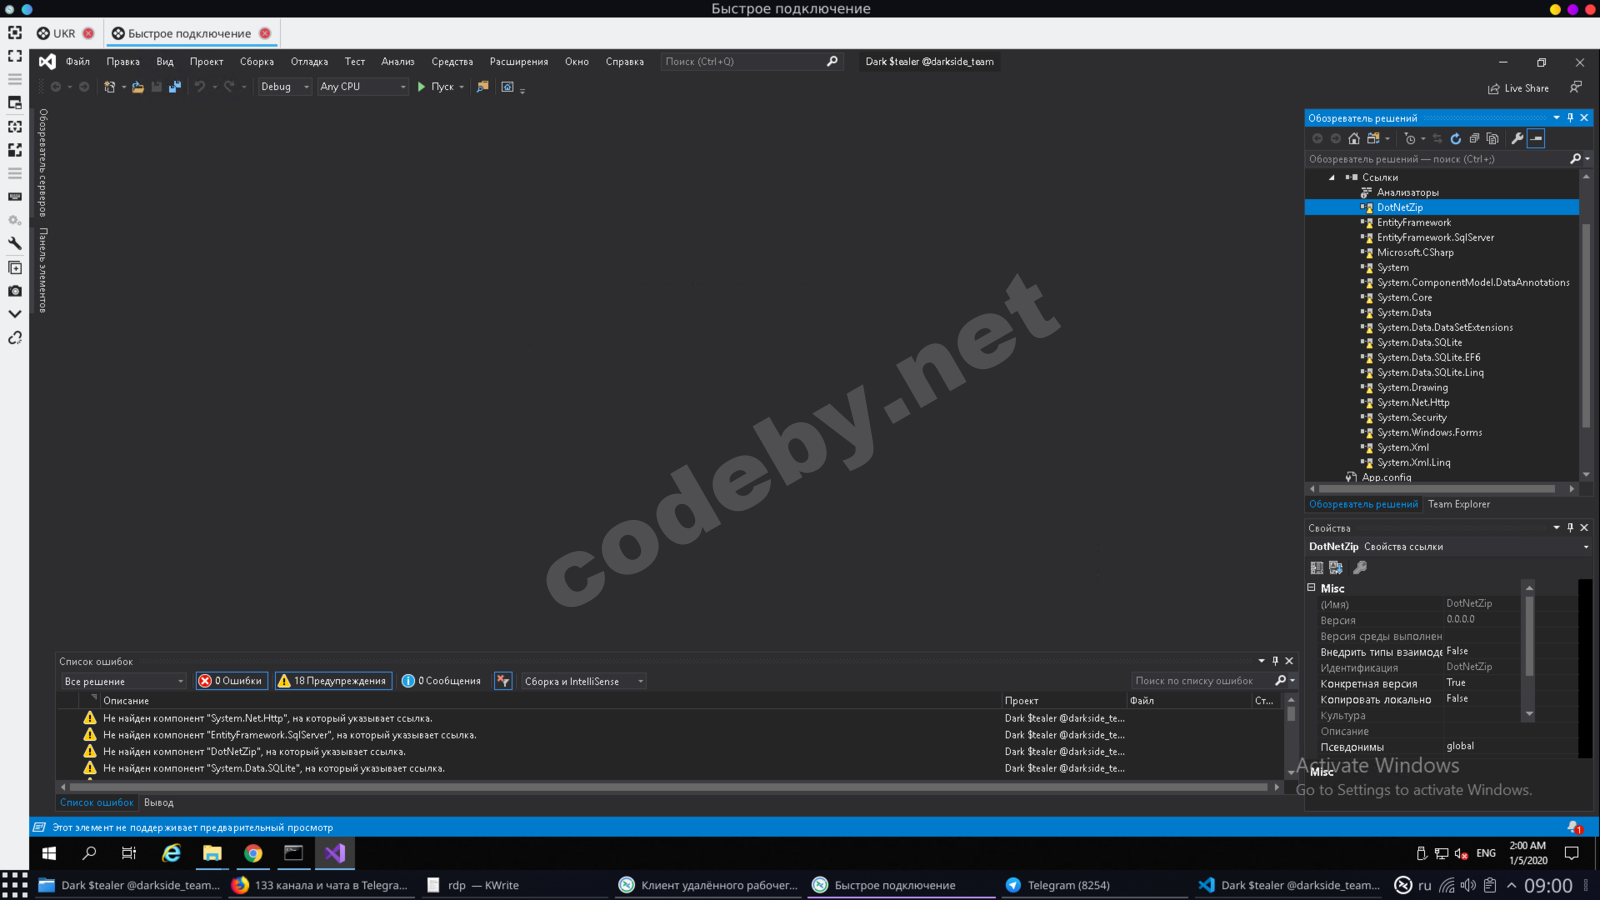1600x900 pixels.
Task: Click the Live Share icon
Action: (1518, 88)
